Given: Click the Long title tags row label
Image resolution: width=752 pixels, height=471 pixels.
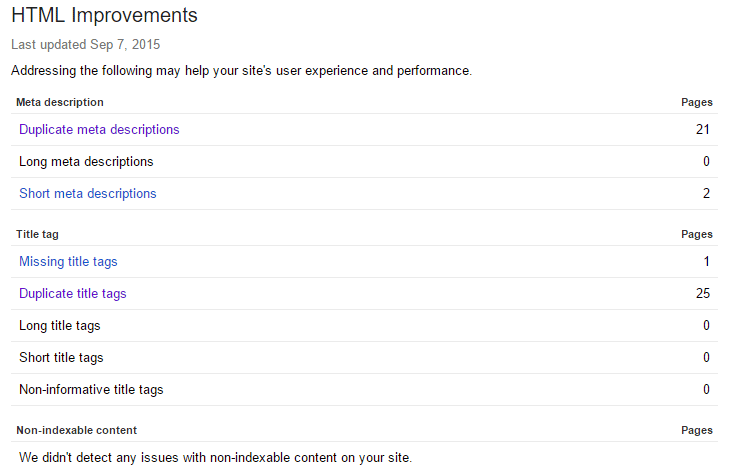Looking at the screenshot, I should coord(60,326).
